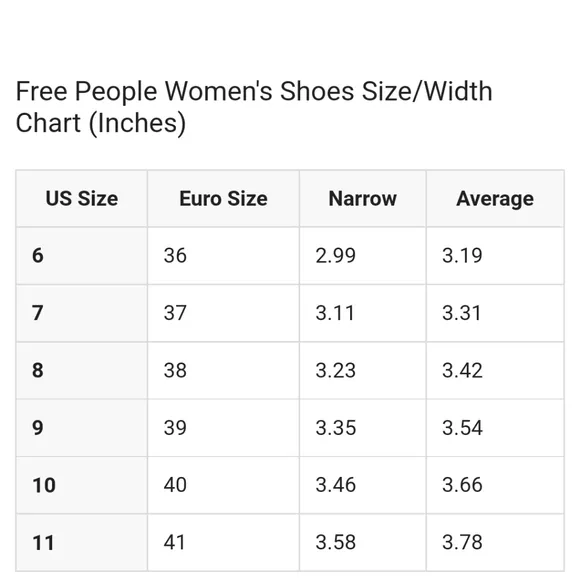This screenshot has width=580, height=580.
Task: Select US size 9 row label
Action: [x=82, y=428]
